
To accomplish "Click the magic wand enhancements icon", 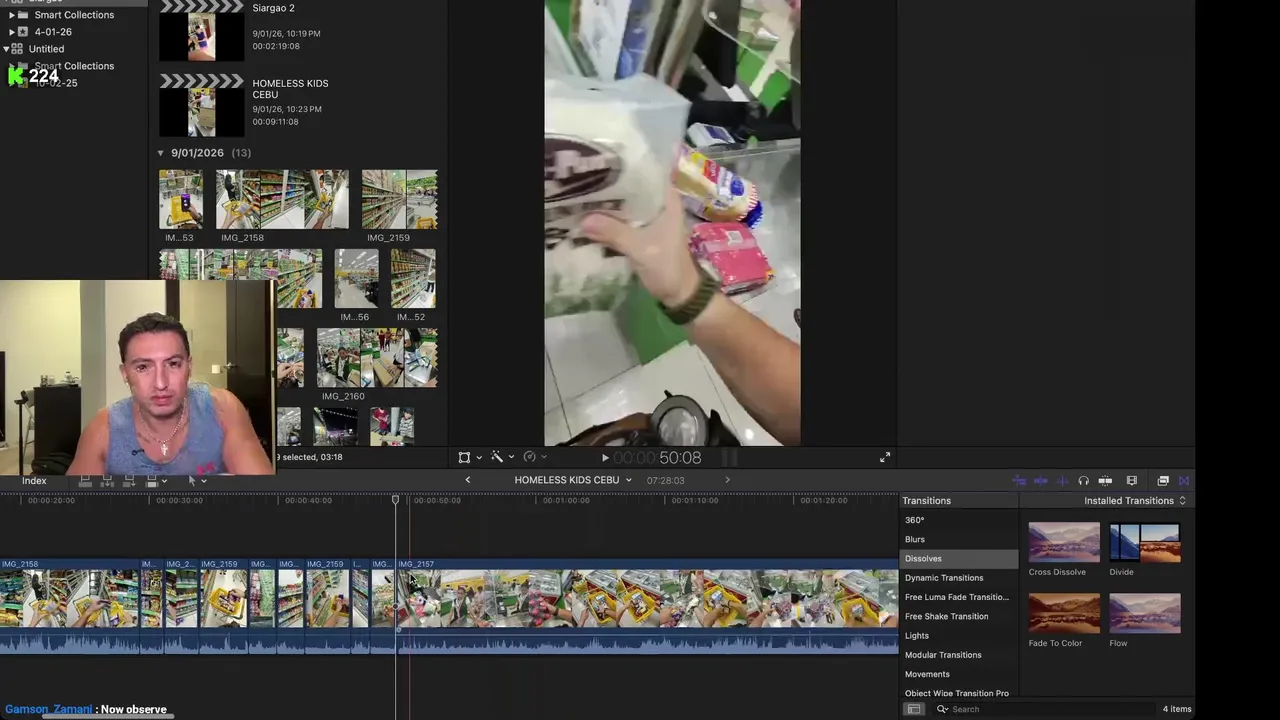I will [x=497, y=457].
